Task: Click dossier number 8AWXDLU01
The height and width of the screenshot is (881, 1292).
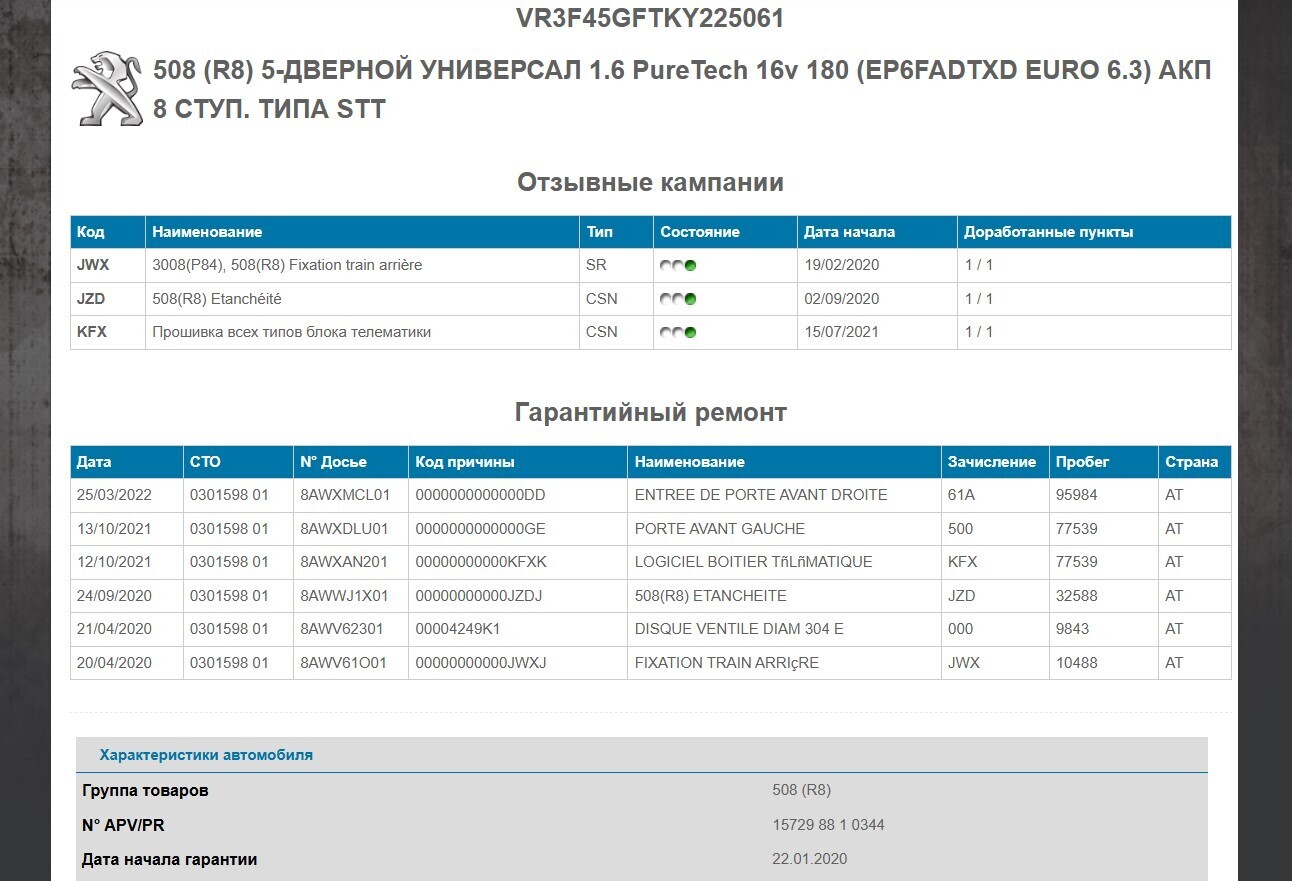Action: (344, 528)
